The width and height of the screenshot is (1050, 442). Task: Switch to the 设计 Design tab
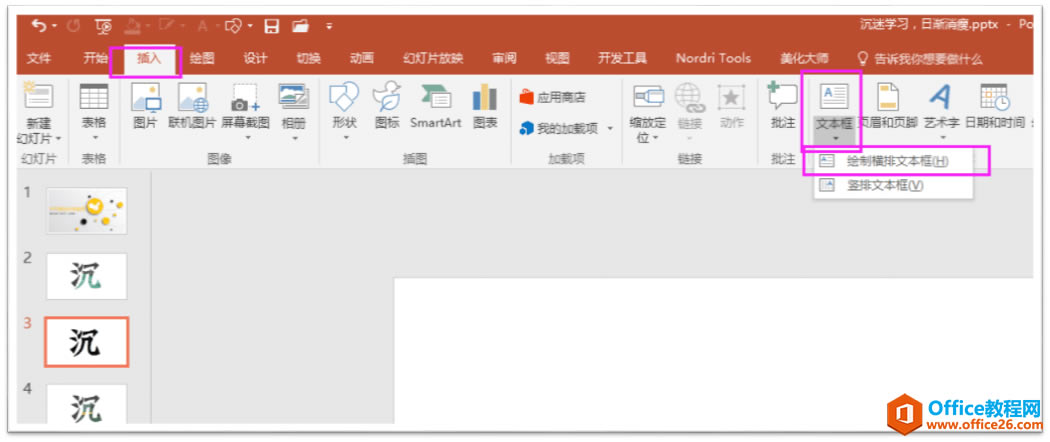pos(255,58)
